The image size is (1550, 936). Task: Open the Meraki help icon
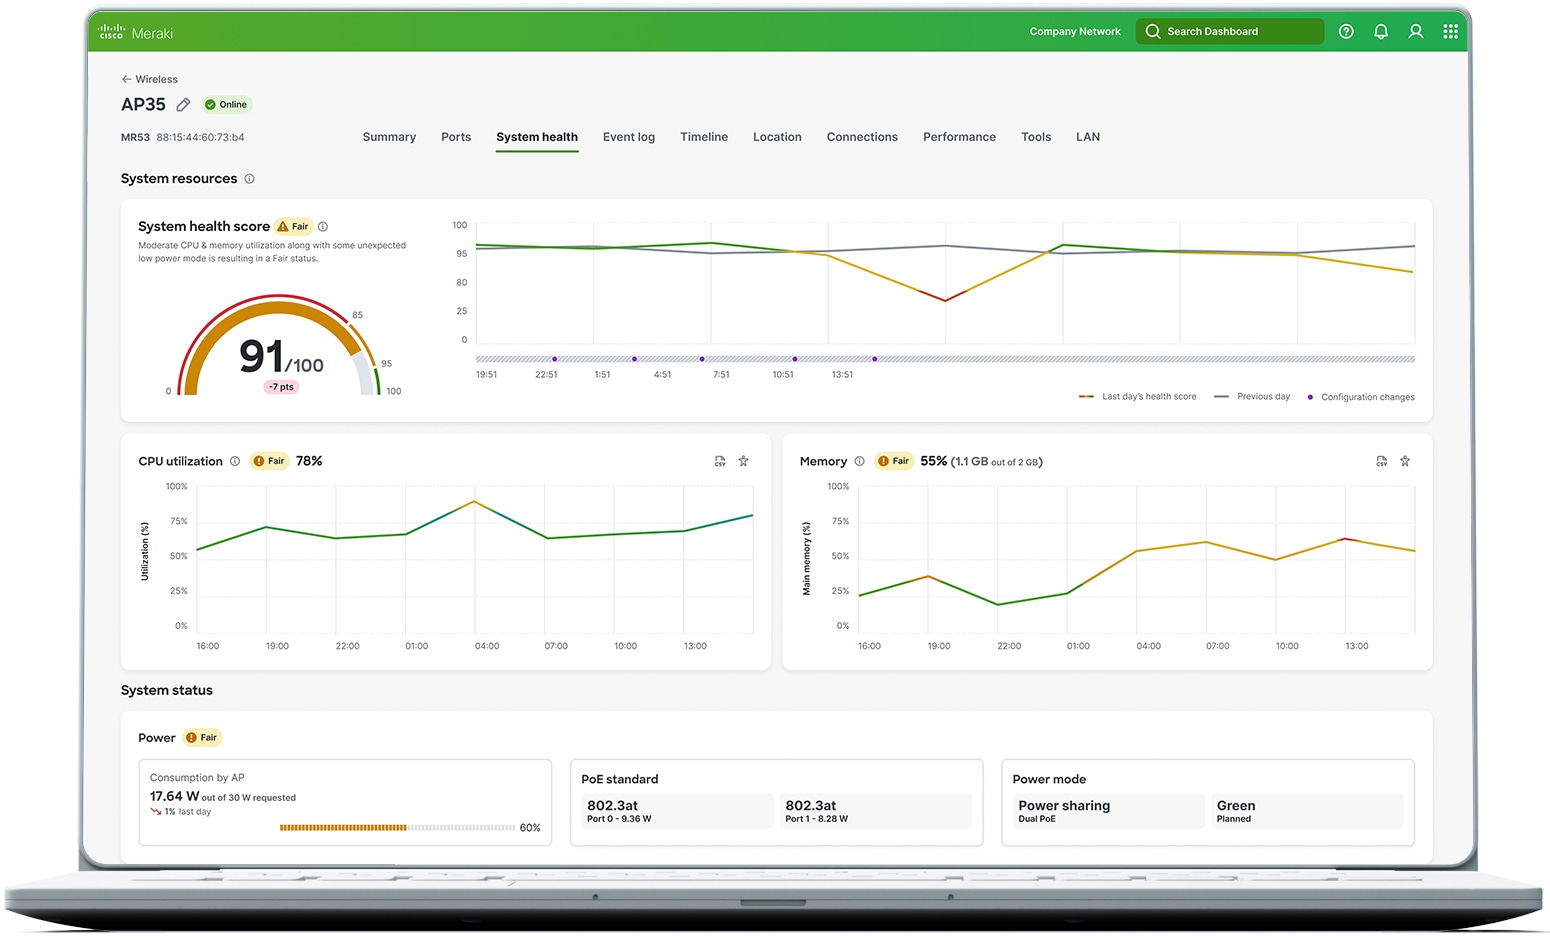[x=1346, y=31]
